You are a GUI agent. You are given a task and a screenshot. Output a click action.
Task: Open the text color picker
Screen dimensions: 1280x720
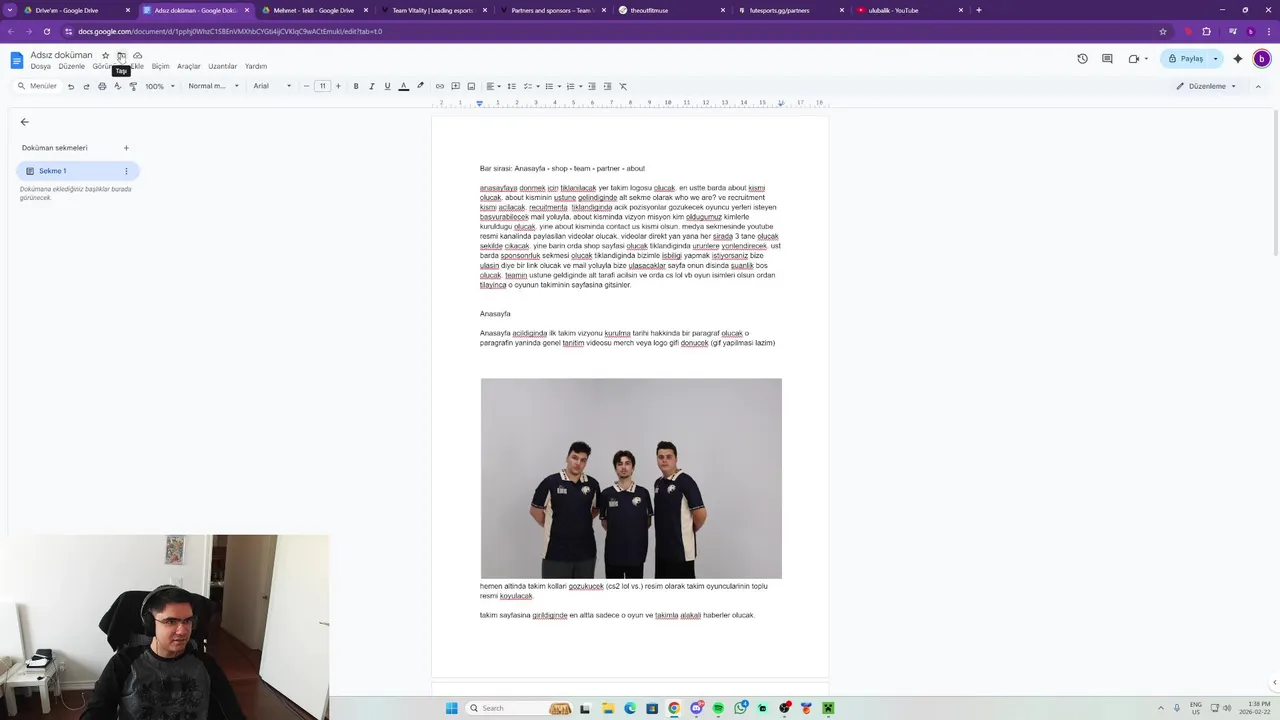pyautogui.click(x=403, y=86)
